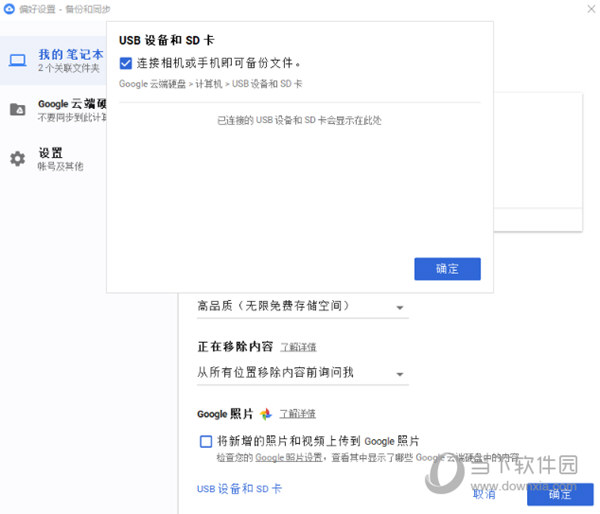Screen dimensions: 600x514
Task: Expand the 高品质 upload quality dropdown
Action: (x=303, y=307)
